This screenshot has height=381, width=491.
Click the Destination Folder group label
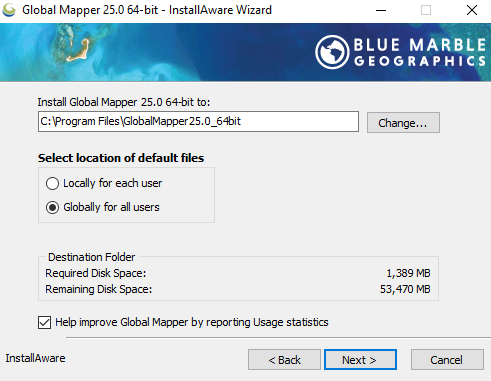click(x=91, y=257)
